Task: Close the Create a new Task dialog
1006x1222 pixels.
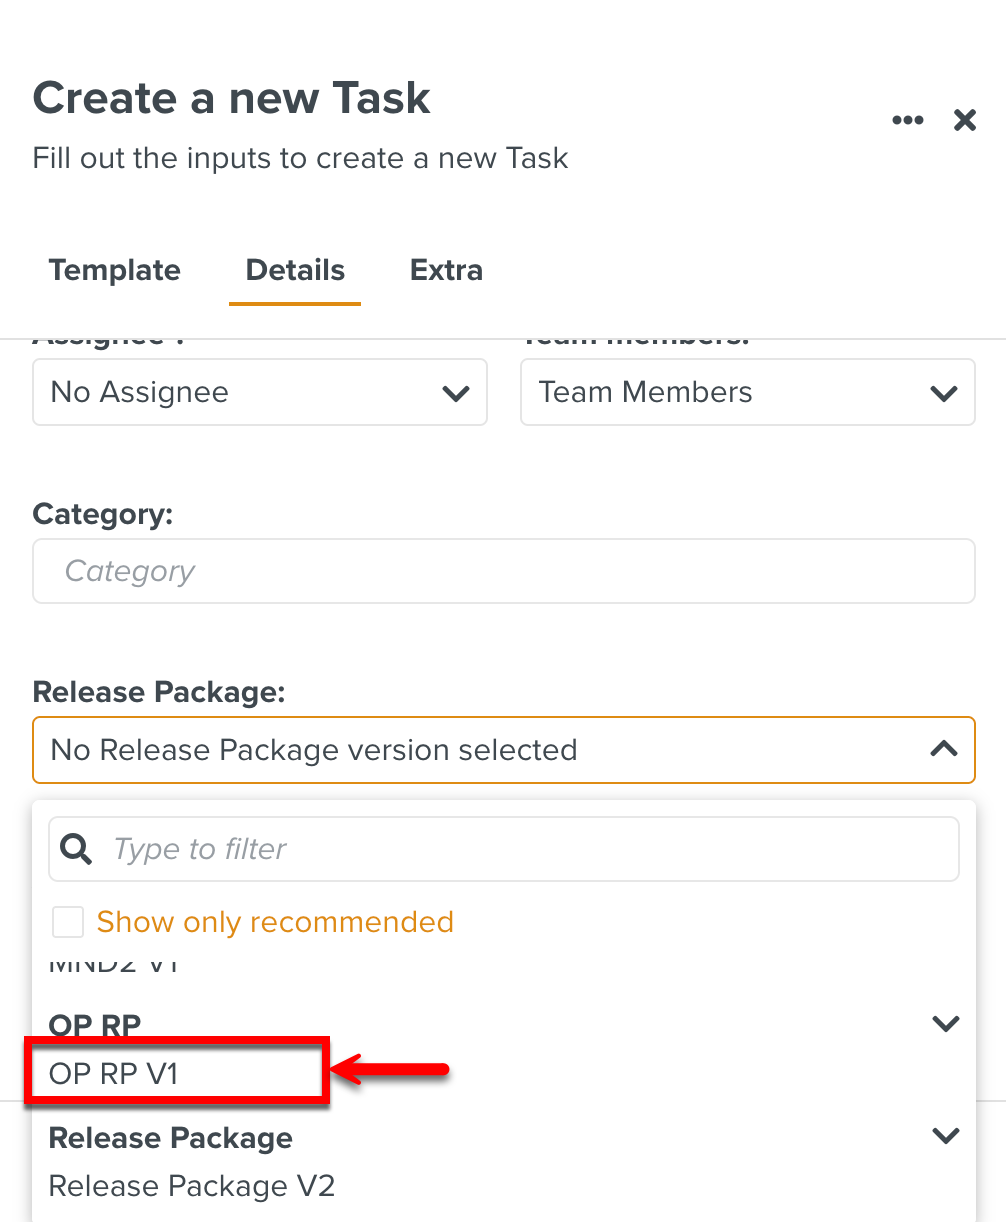Action: (x=964, y=121)
